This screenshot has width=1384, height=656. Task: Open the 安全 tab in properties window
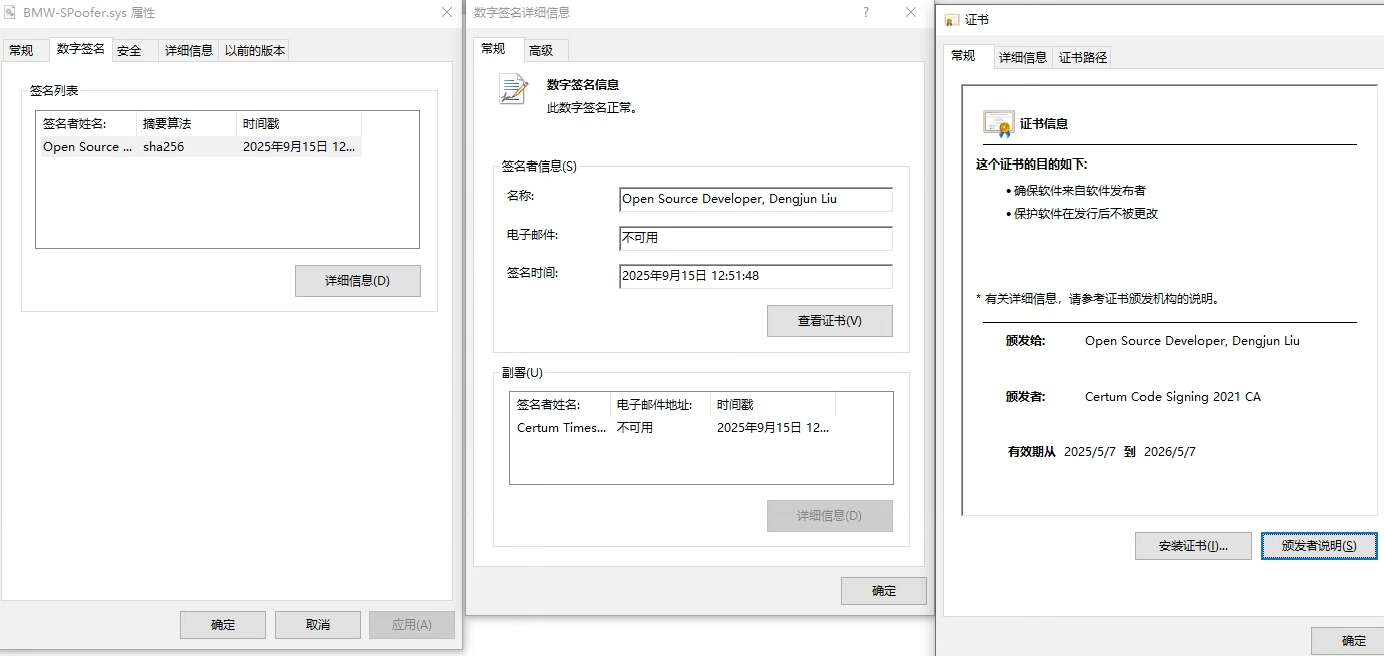(129, 50)
